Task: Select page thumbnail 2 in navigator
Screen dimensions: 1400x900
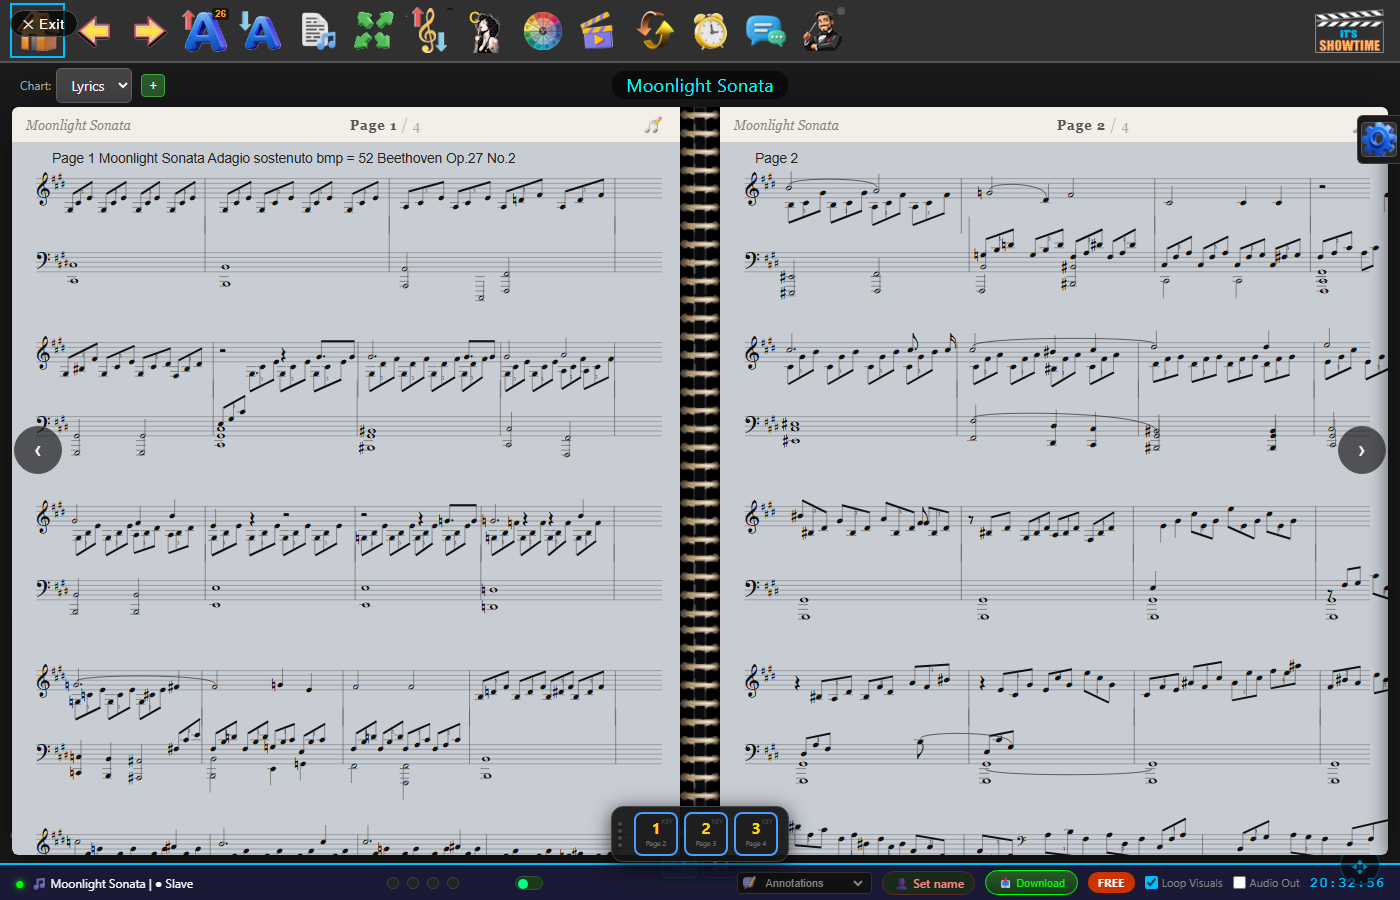Action: 706,833
